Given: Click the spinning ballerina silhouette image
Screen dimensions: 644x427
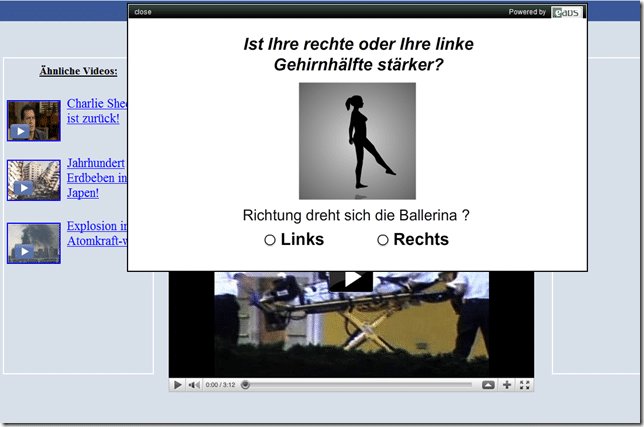Looking at the screenshot, I should (x=357, y=141).
